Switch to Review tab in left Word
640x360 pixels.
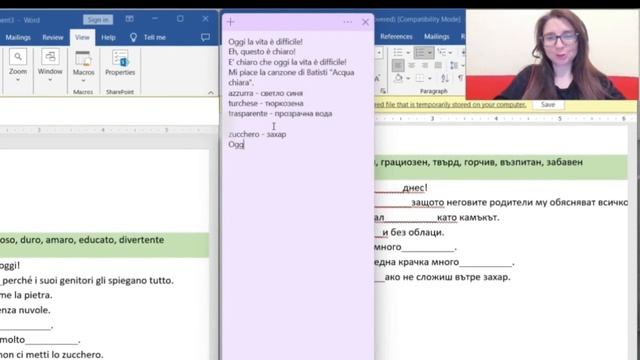pos(53,37)
